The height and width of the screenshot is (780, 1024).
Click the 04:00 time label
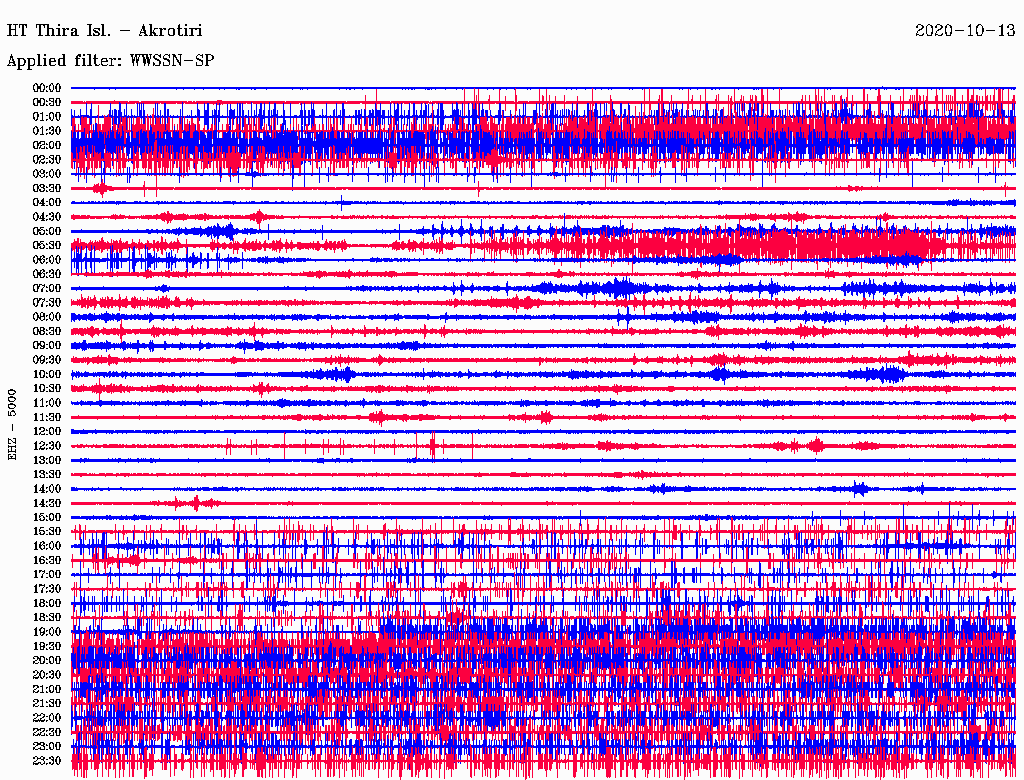pos(47,203)
